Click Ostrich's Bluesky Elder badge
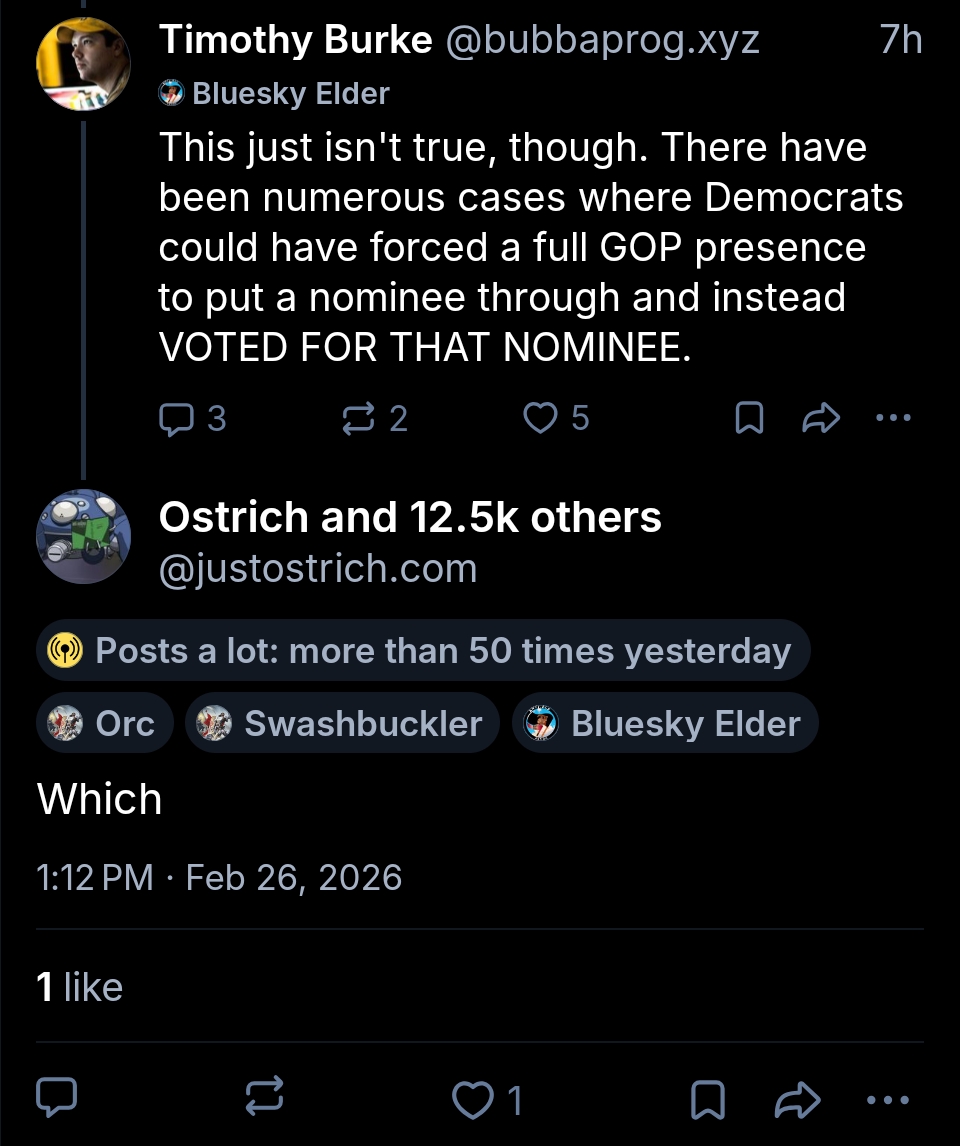The width and height of the screenshot is (960, 1146). (665, 723)
